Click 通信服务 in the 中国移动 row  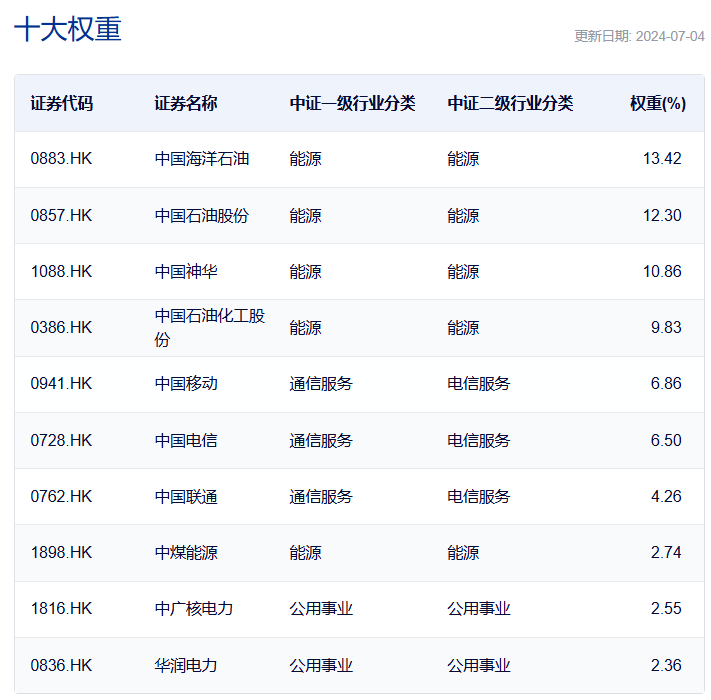[x=321, y=384]
